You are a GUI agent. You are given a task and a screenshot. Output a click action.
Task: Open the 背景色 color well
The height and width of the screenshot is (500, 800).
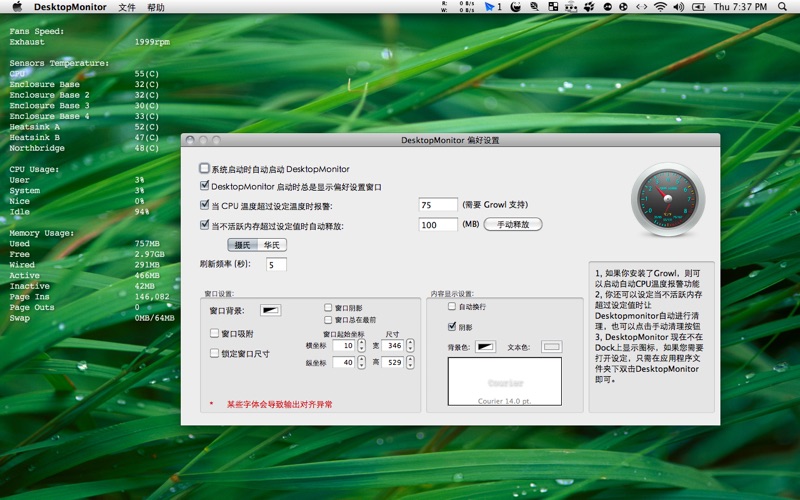(x=485, y=347)
